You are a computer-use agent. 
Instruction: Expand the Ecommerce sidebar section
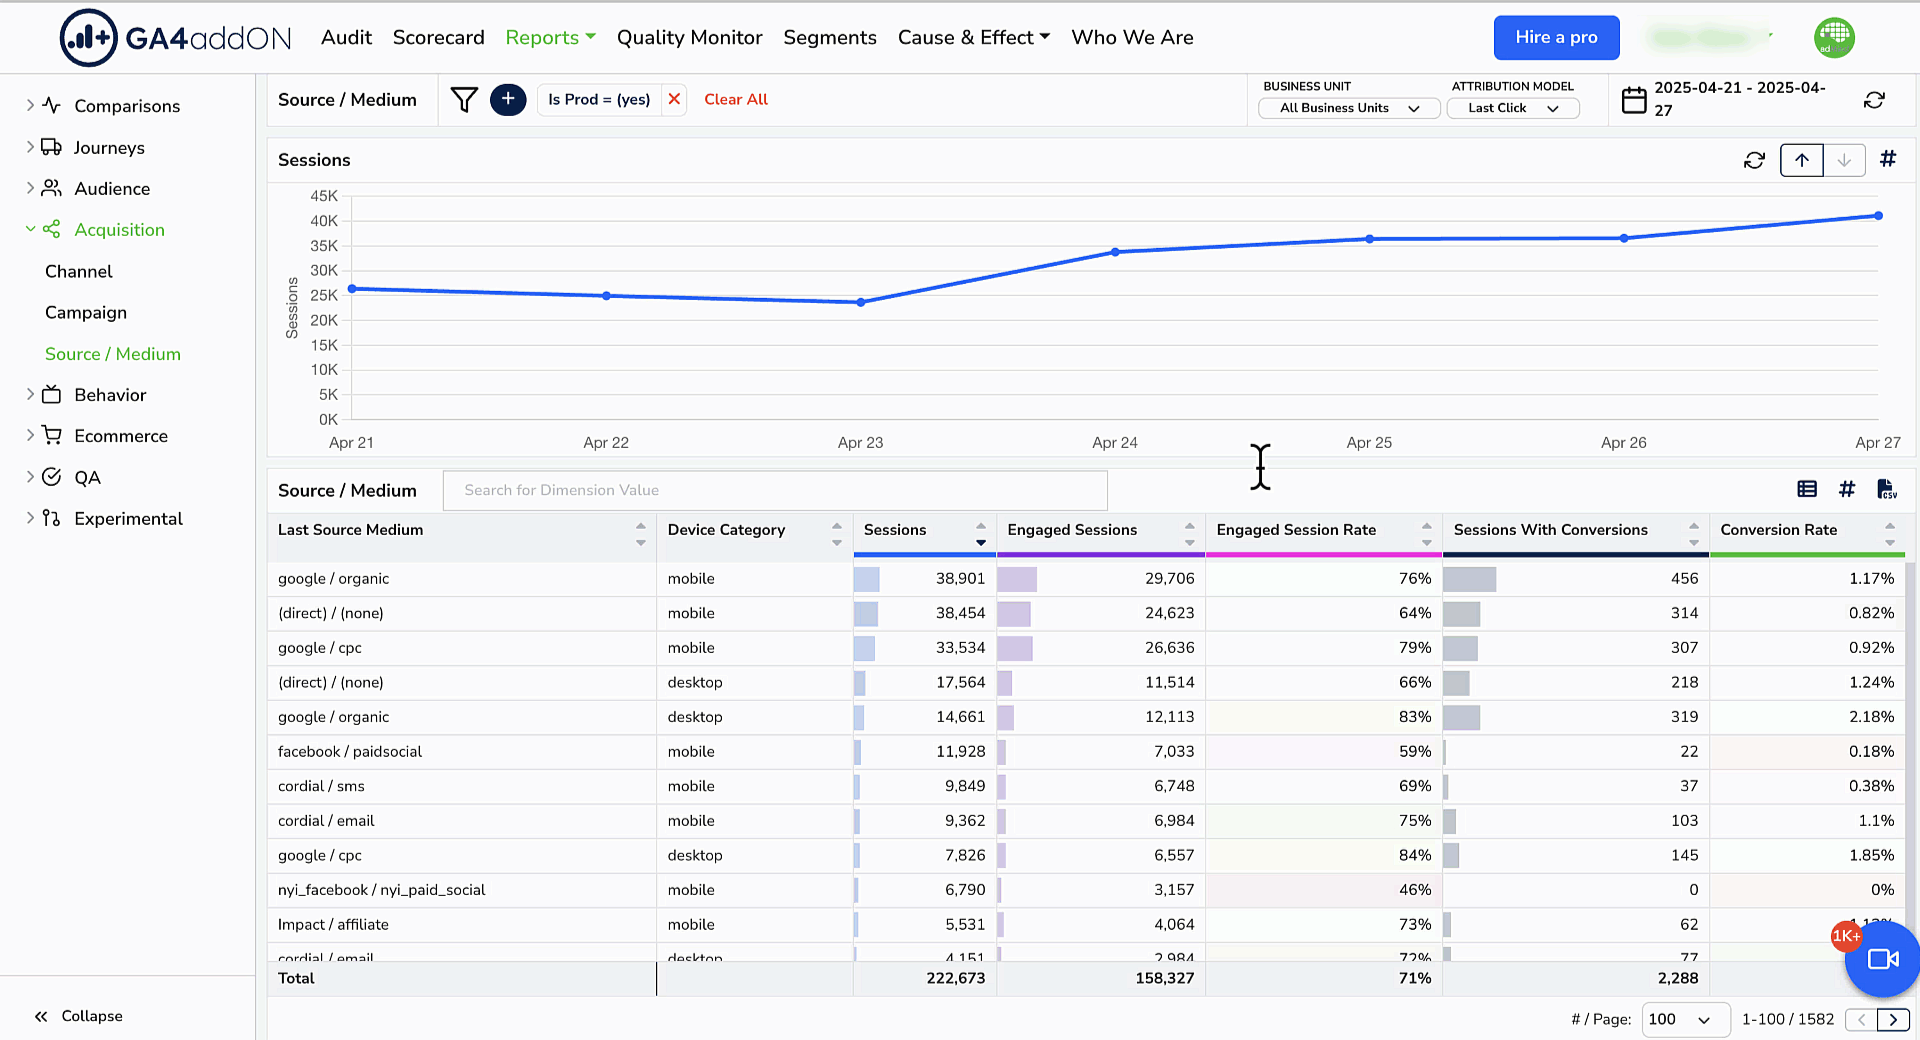(121, 435)
